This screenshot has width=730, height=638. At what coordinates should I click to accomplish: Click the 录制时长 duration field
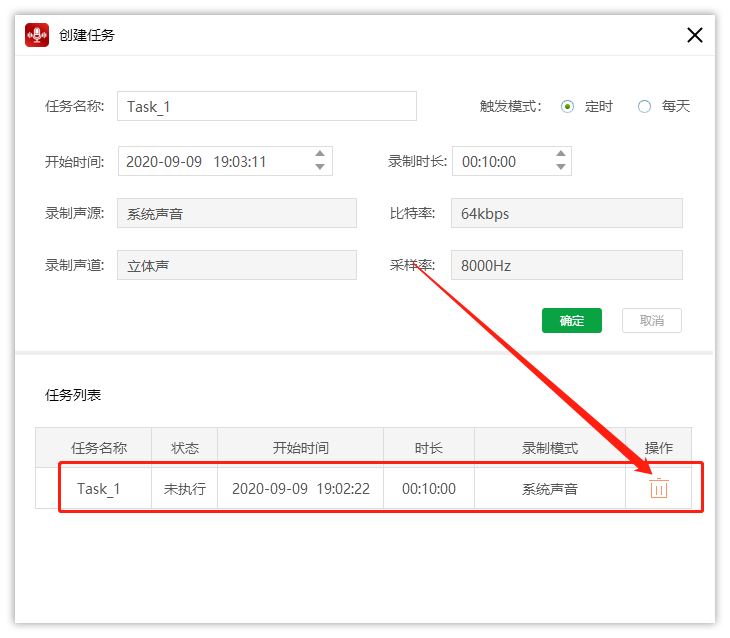click(x=500, y=161)
